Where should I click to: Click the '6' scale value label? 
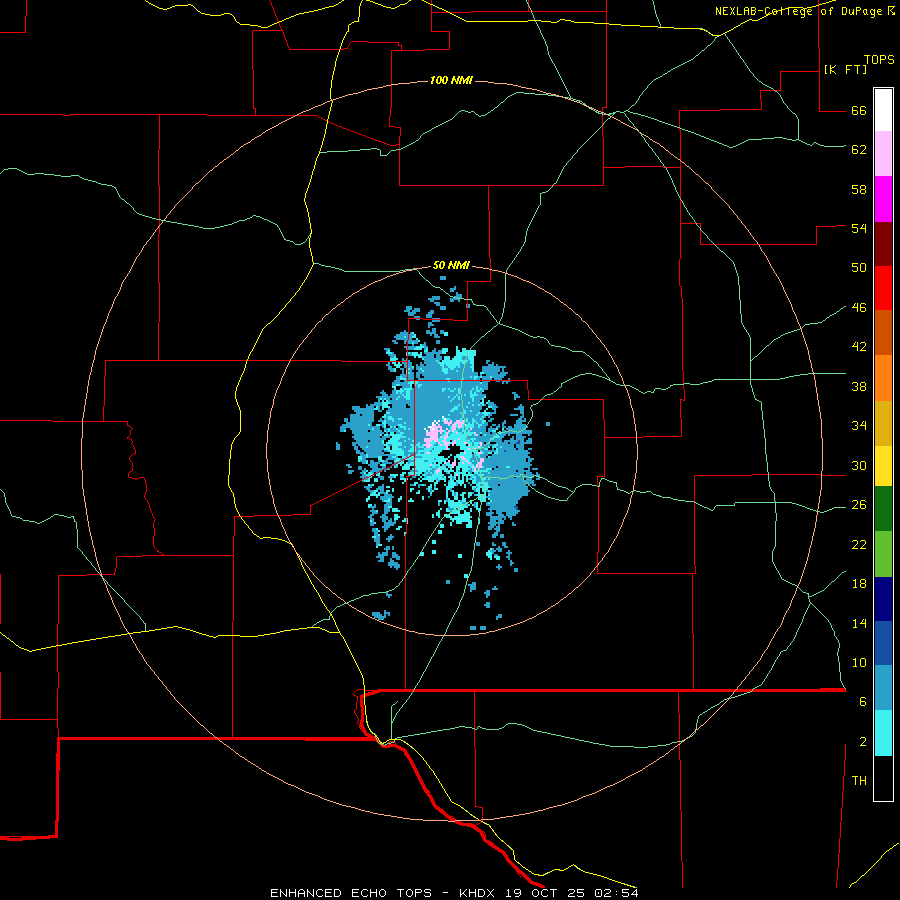[x=863, y=701]
